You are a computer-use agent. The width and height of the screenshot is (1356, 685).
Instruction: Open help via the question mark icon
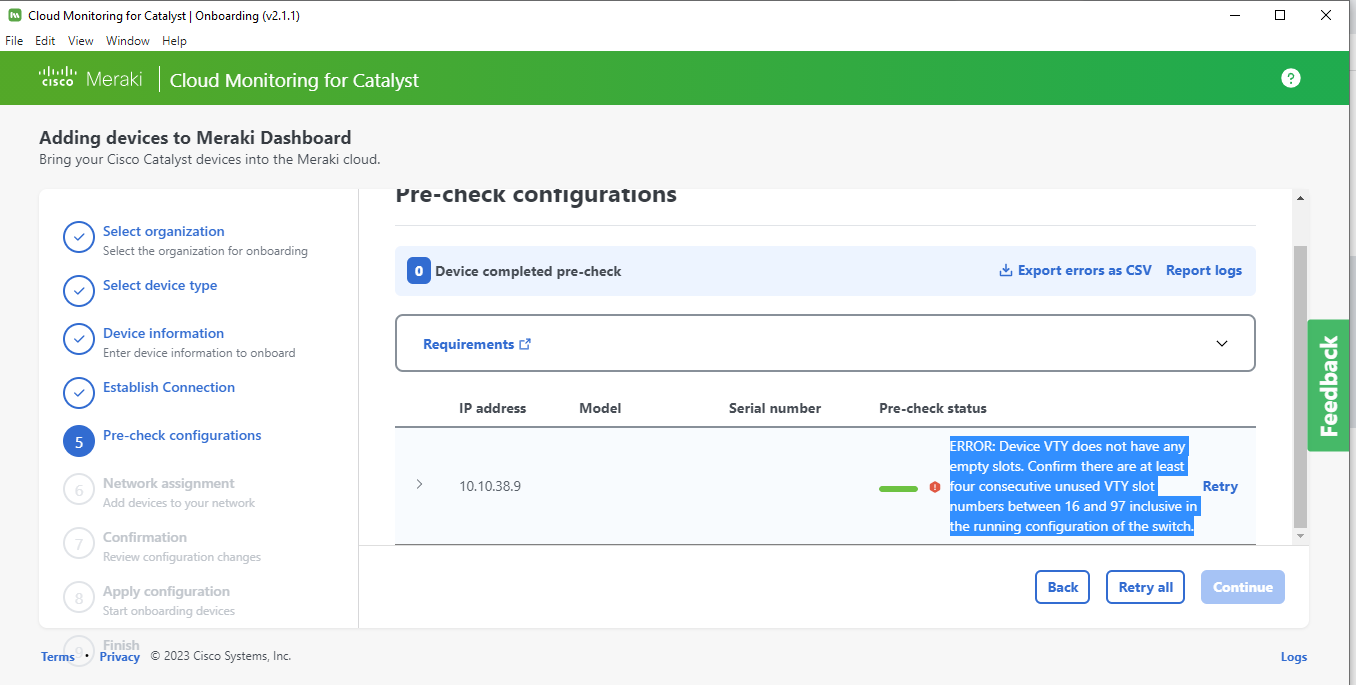[x=1290, y=77]
